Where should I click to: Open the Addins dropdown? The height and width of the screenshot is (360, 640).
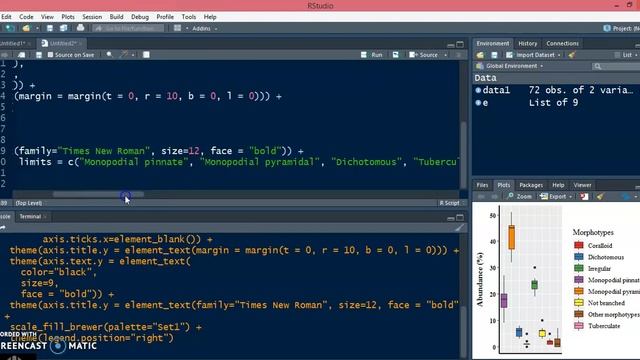204,29
